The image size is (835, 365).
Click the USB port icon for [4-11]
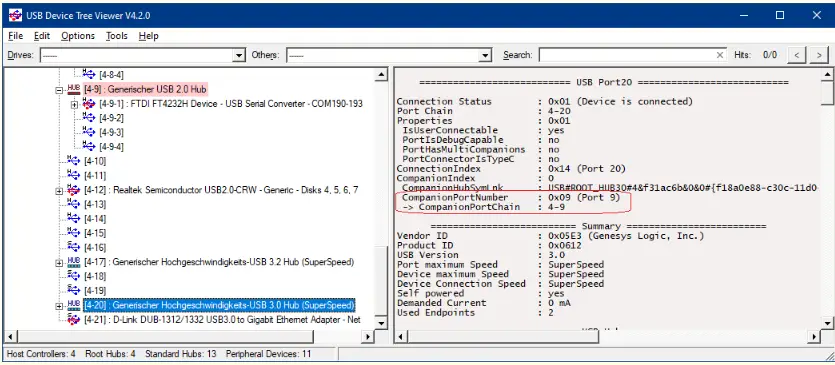(x=74, y=175)
